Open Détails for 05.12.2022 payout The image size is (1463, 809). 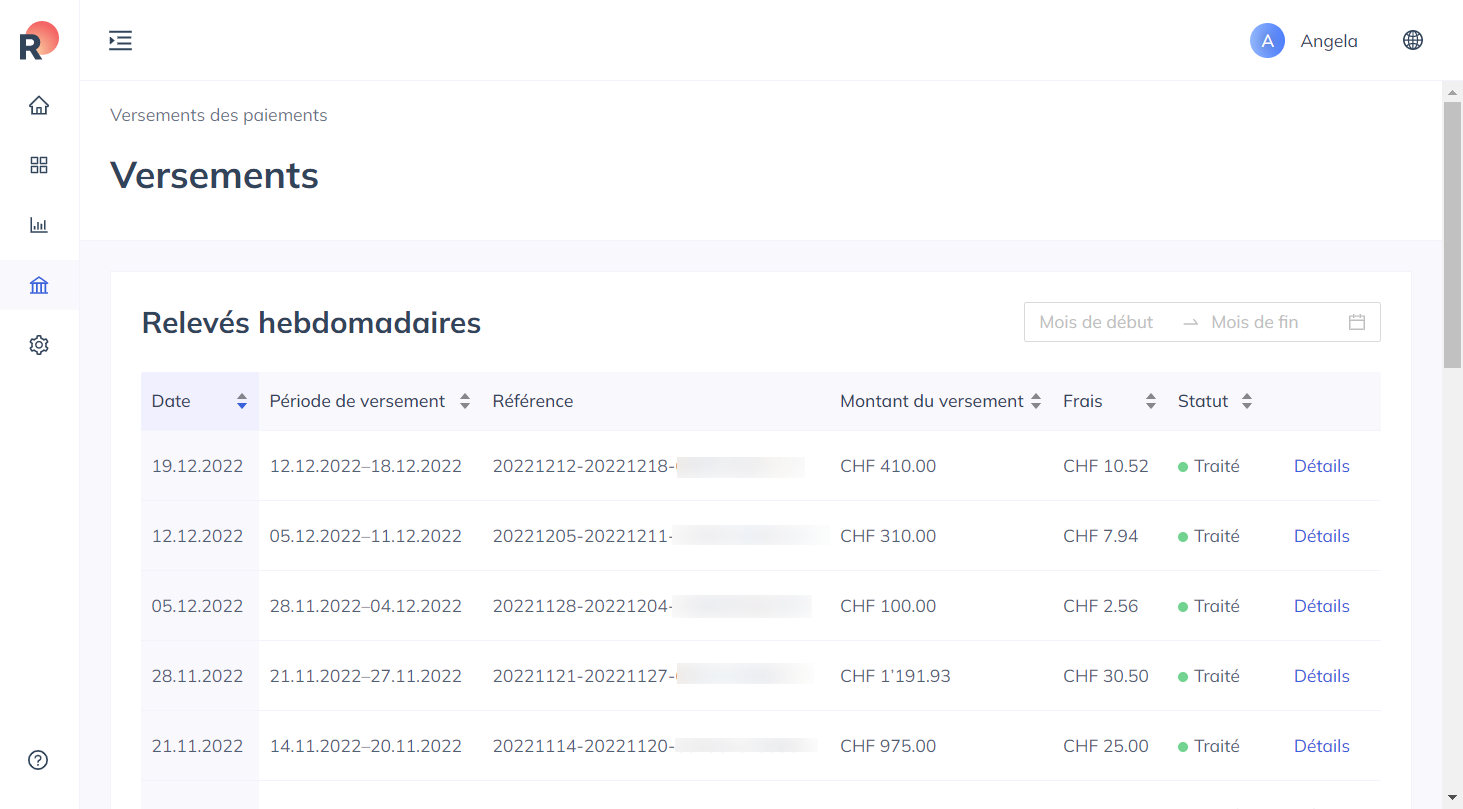1322,606
